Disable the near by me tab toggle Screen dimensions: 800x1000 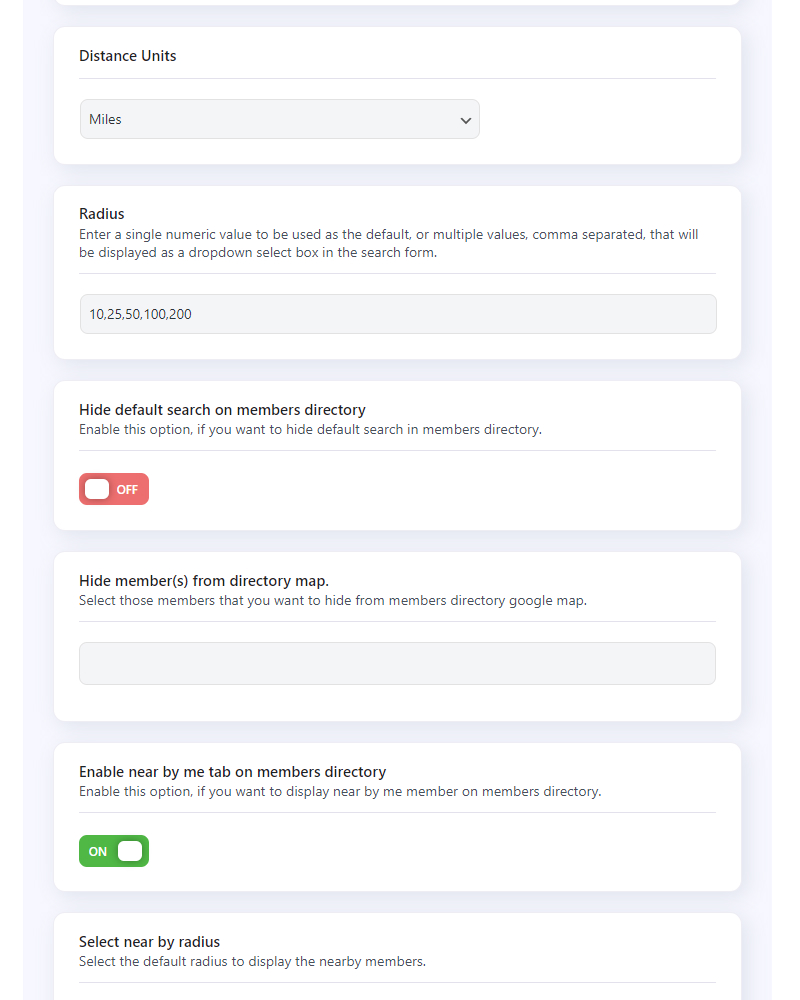pyautogui.click(x=114, y=851)
